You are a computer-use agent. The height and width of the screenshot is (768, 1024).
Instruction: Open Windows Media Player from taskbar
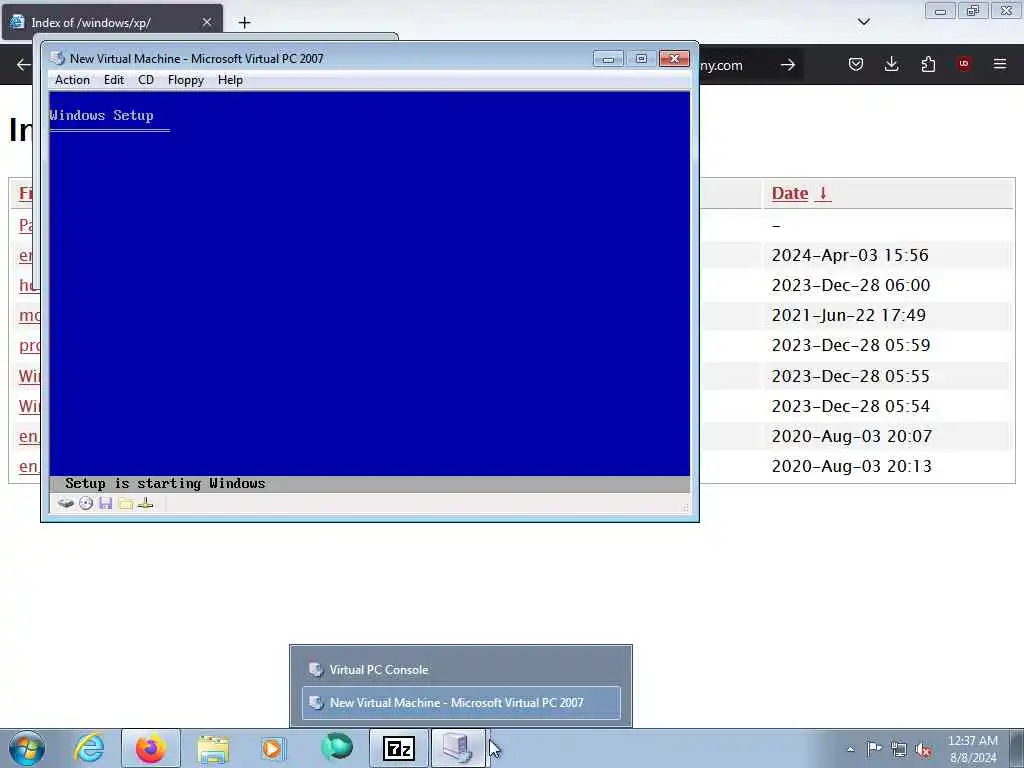[x=273, y=748]
